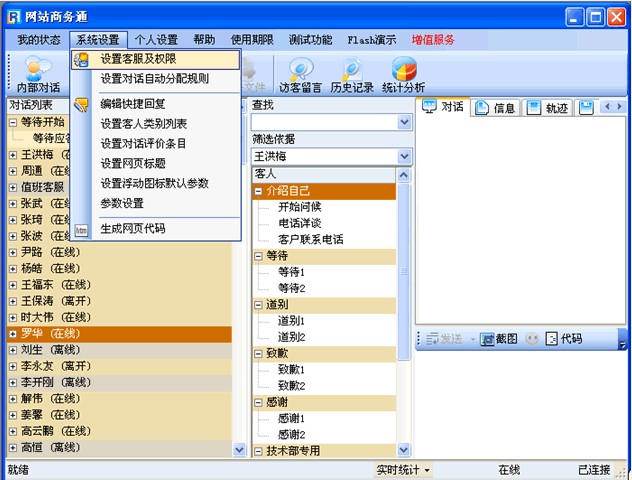Click the 编辑快捷回复 pencil icon

[x=81, y=104]
